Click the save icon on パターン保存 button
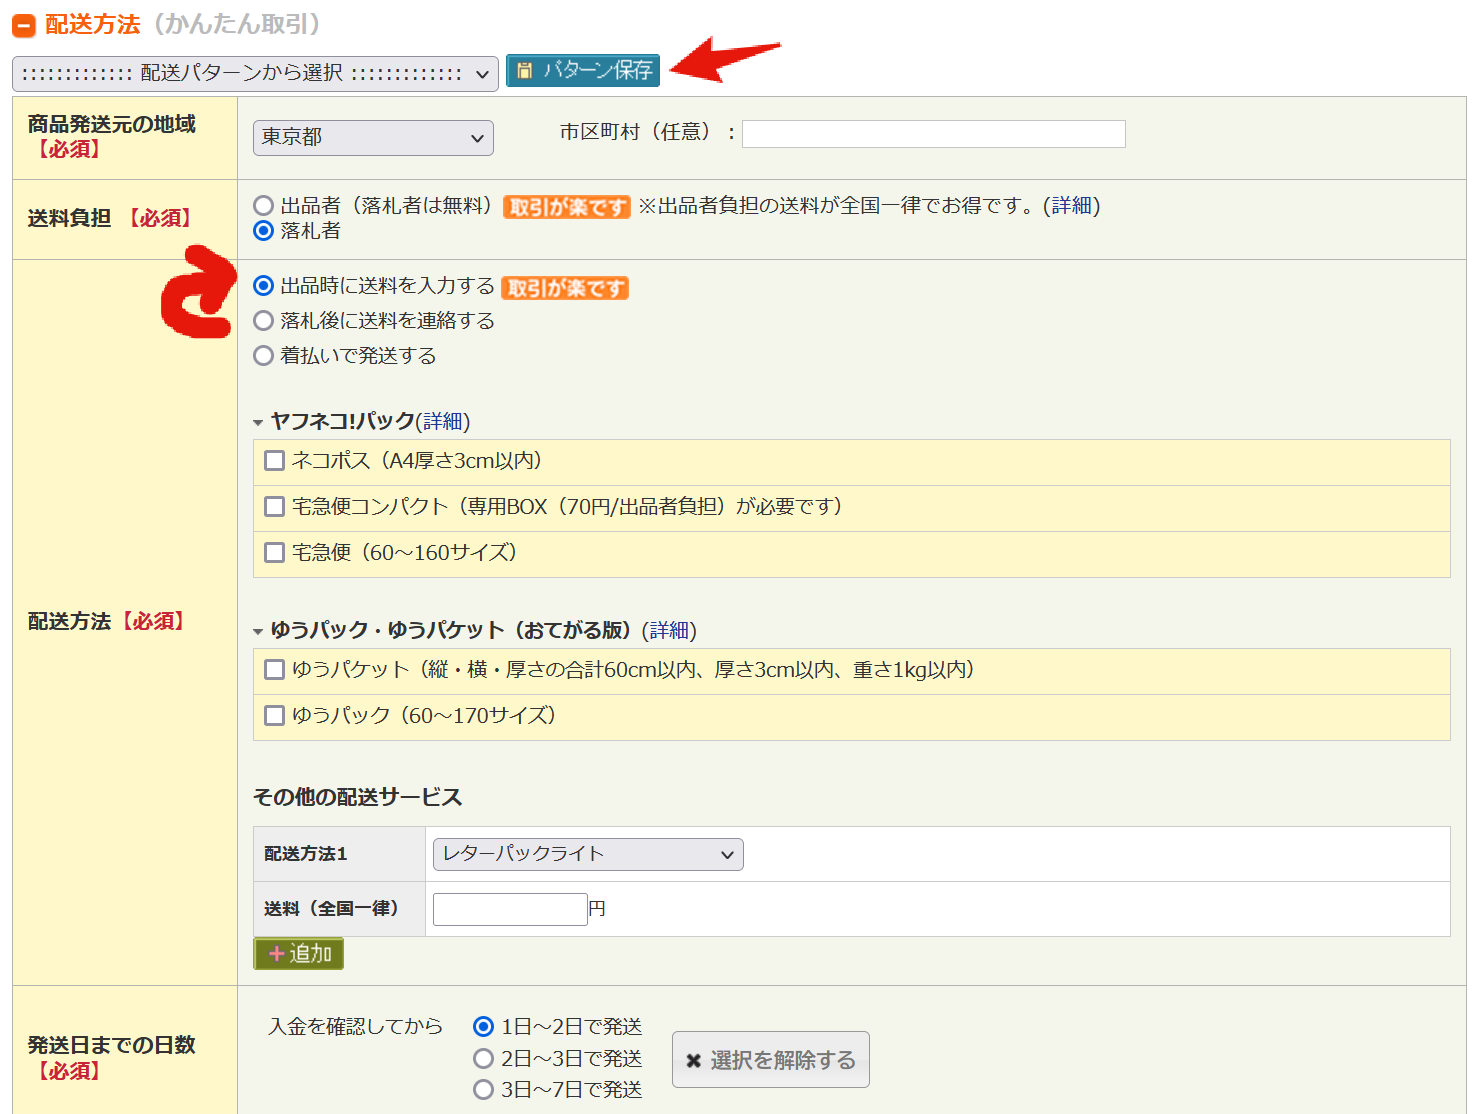The height and width of the screenshot is (1114, 1484). point(527,69)
